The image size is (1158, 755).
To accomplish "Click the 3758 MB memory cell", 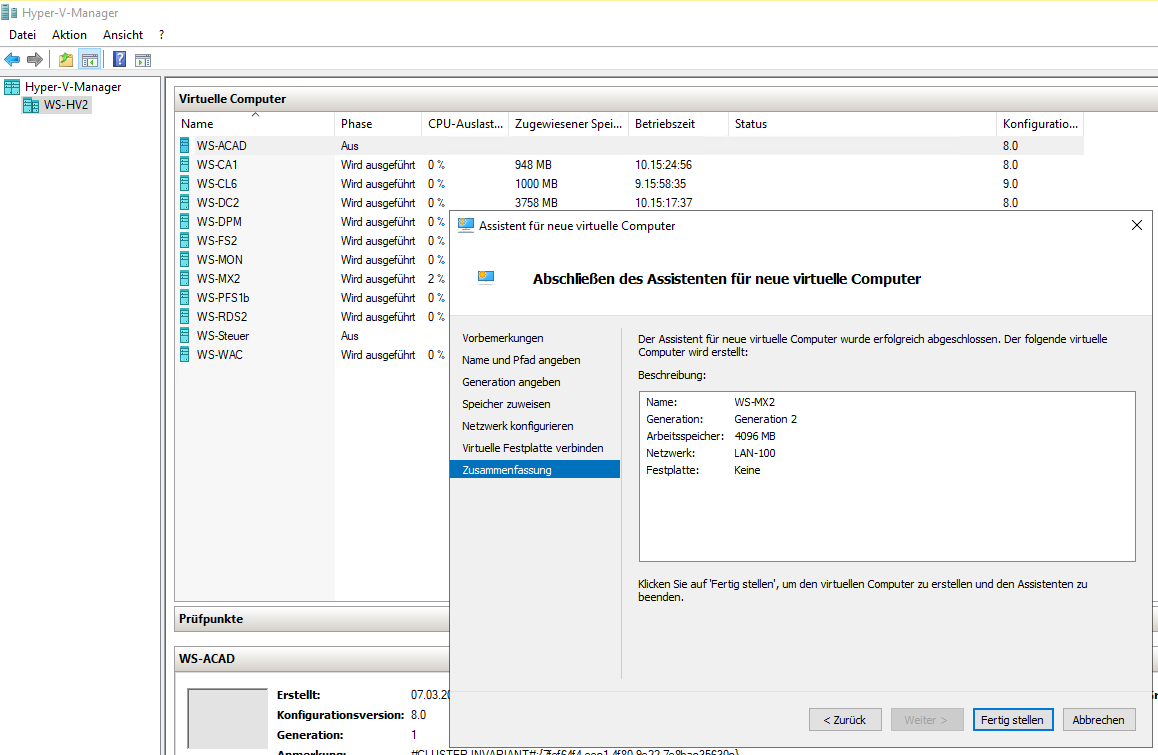I will tap(536, 202).
